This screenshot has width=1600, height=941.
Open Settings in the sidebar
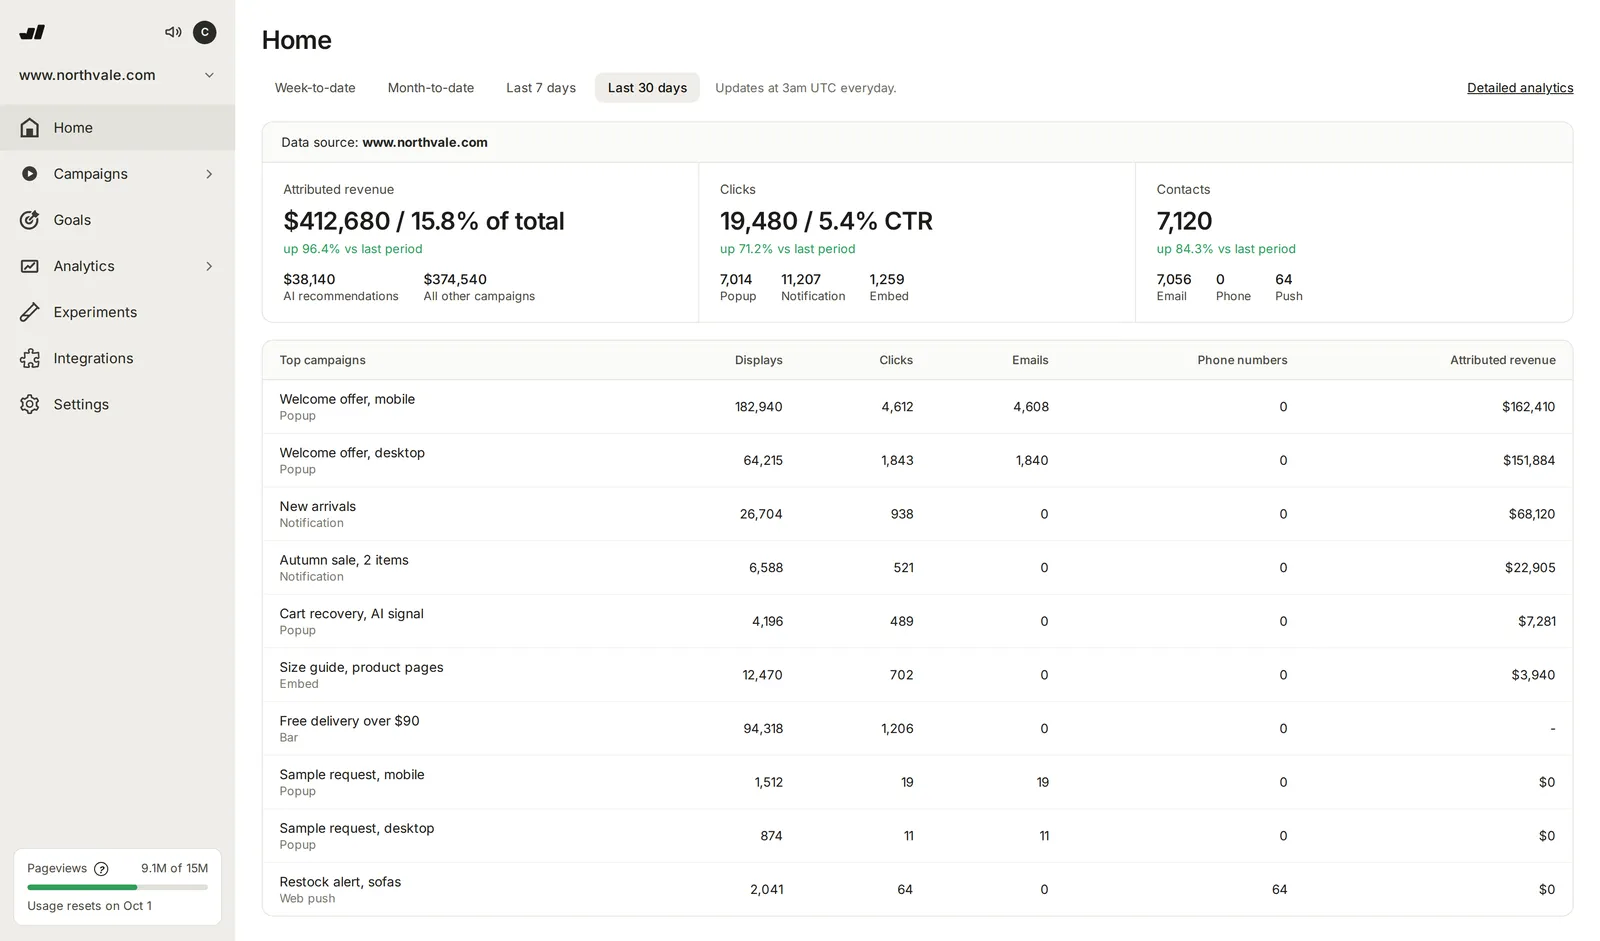[117, 404]
